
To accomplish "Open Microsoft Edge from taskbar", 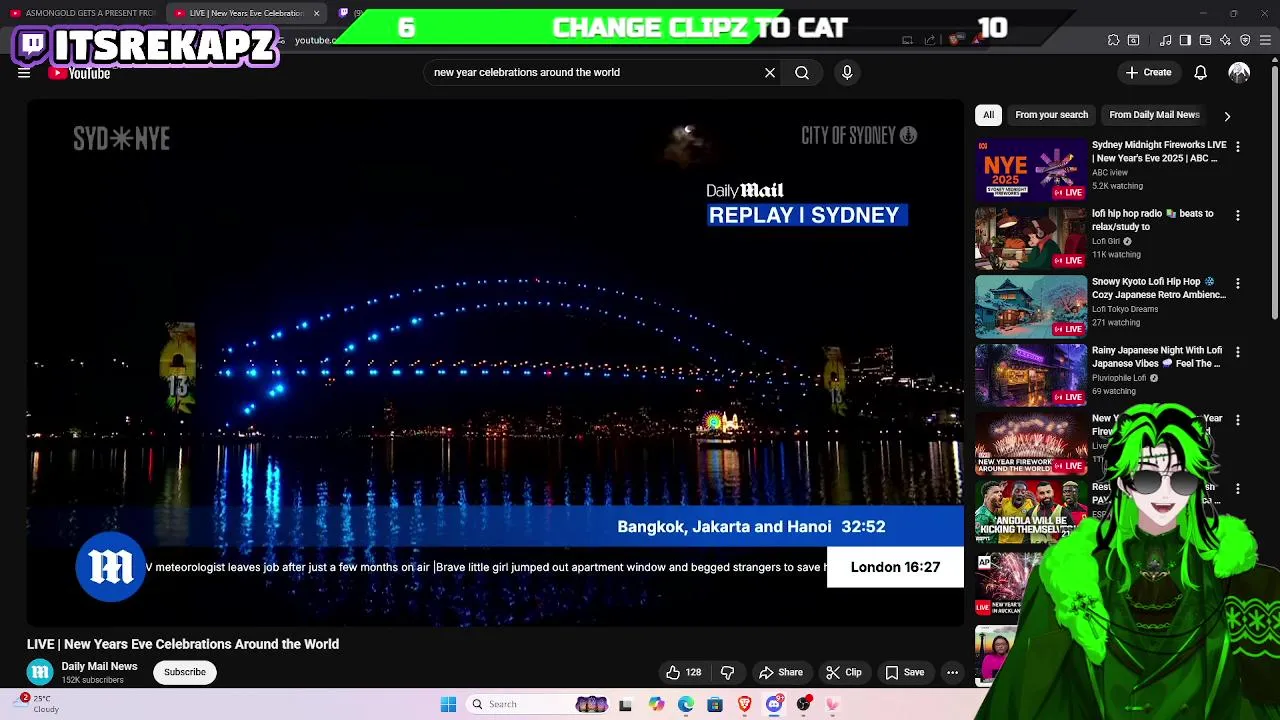I will 686,704.
